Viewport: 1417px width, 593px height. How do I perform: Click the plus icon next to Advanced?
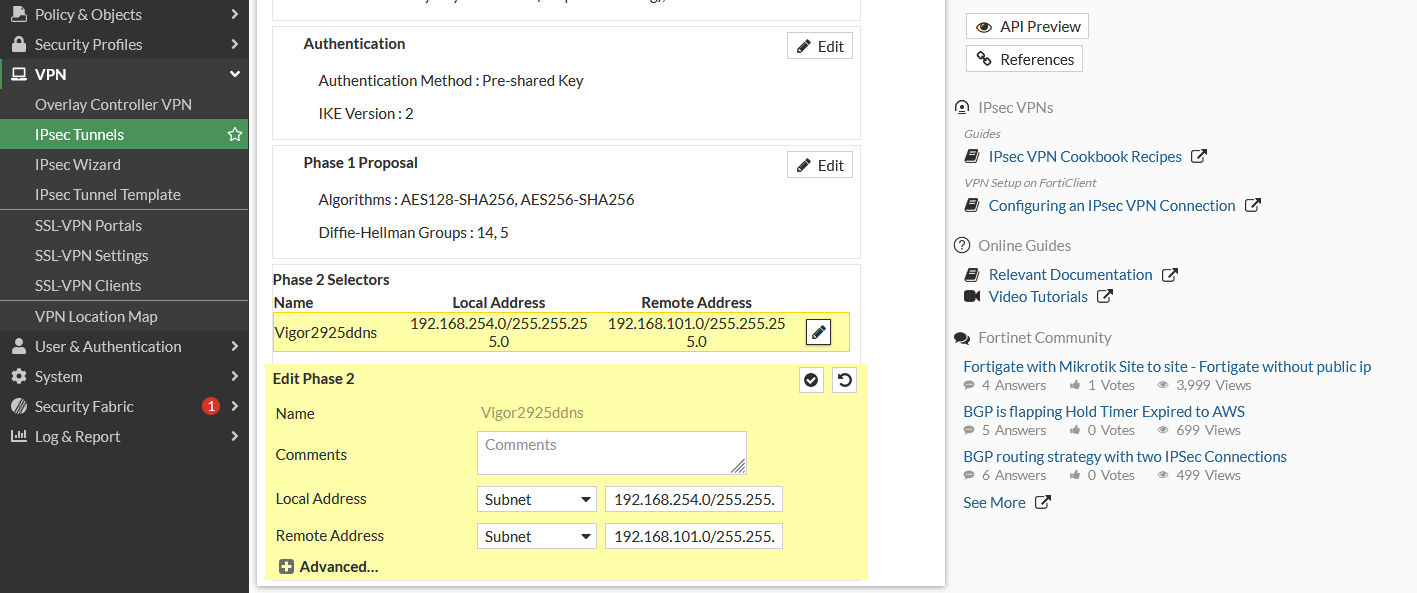pos(286,567)
